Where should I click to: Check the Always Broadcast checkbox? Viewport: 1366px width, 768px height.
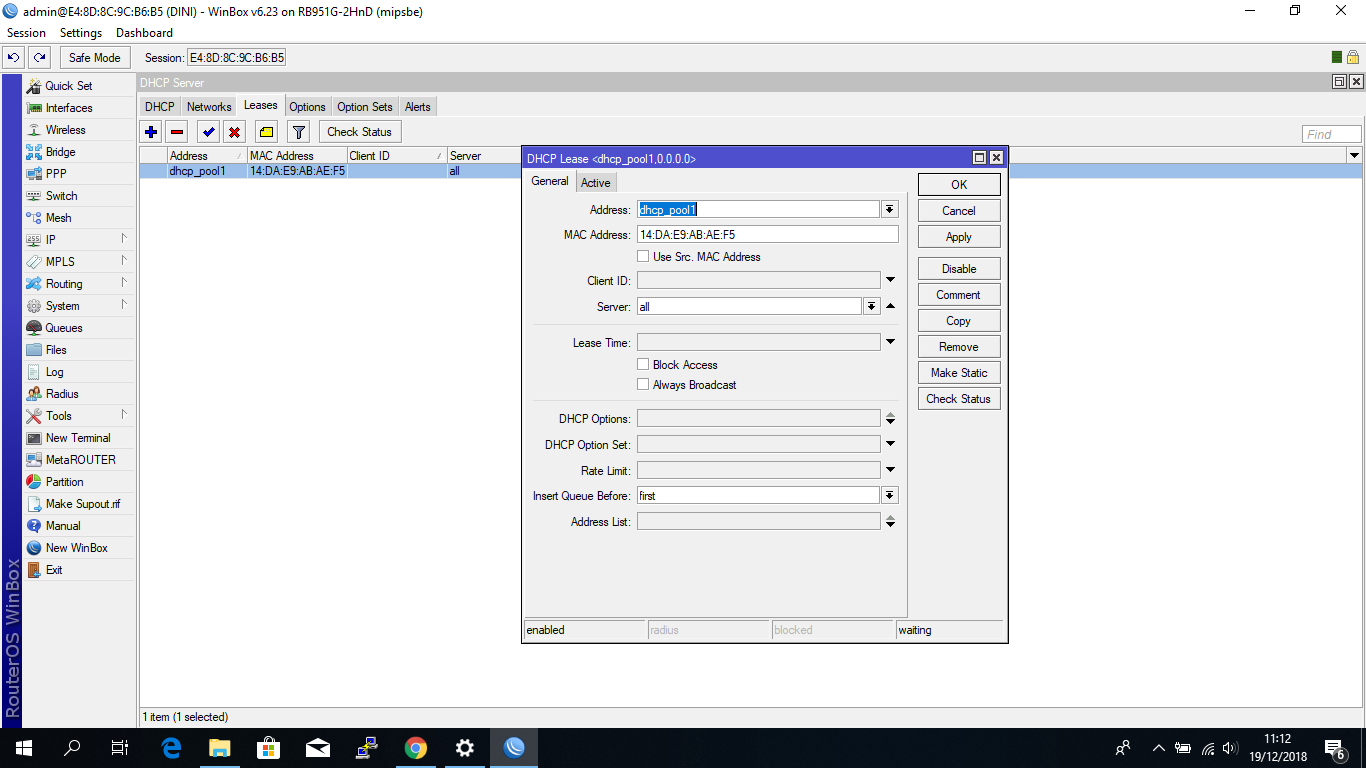tap(643, 385)
